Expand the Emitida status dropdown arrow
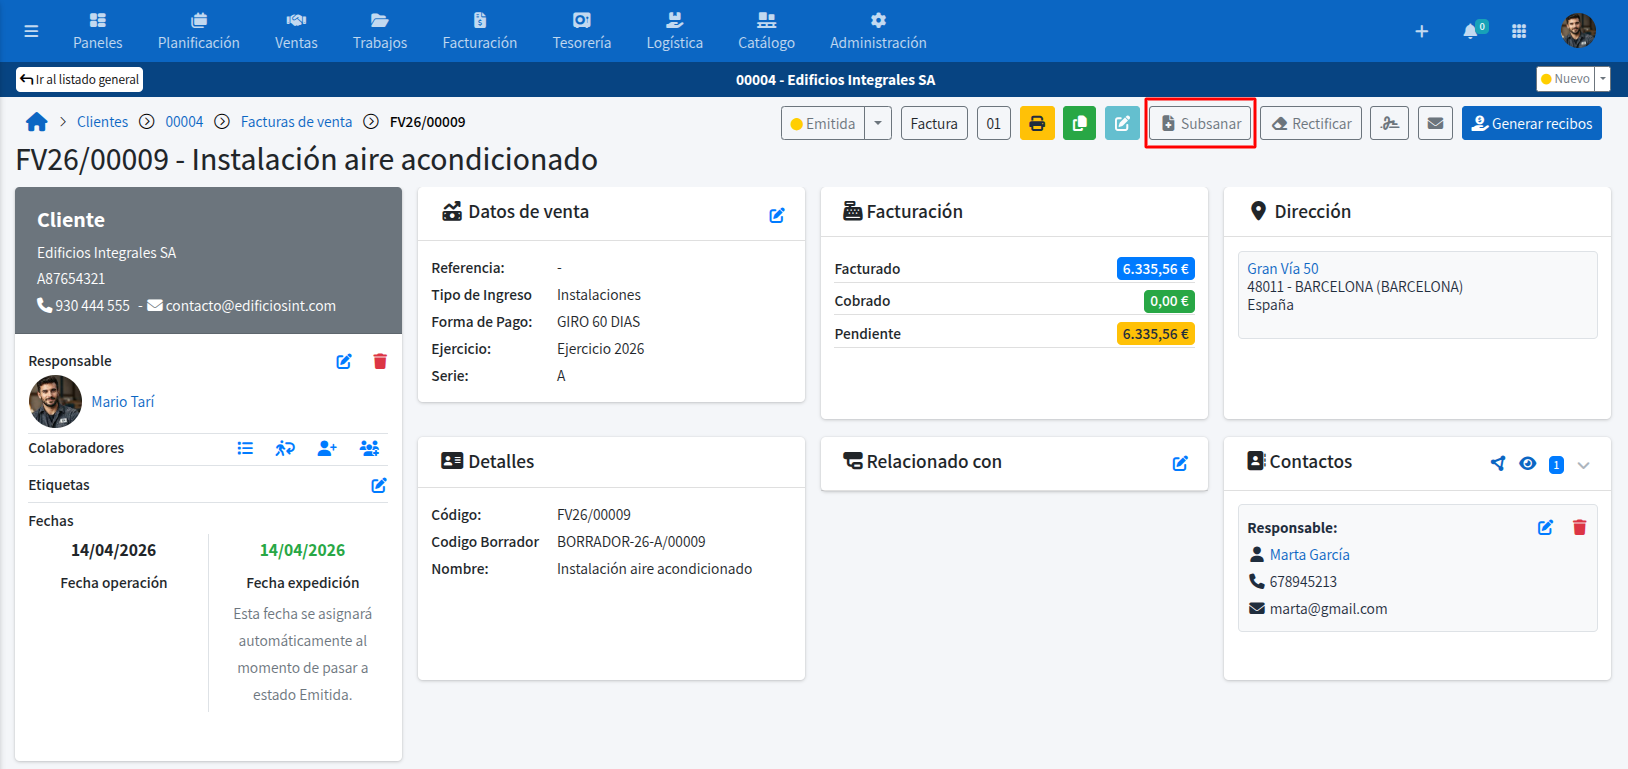 pyautogui.click(x=878, y=124)
